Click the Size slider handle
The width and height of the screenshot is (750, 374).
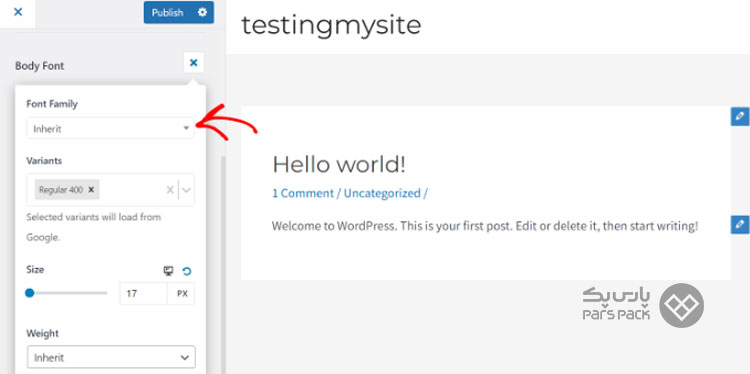point(30,293)
